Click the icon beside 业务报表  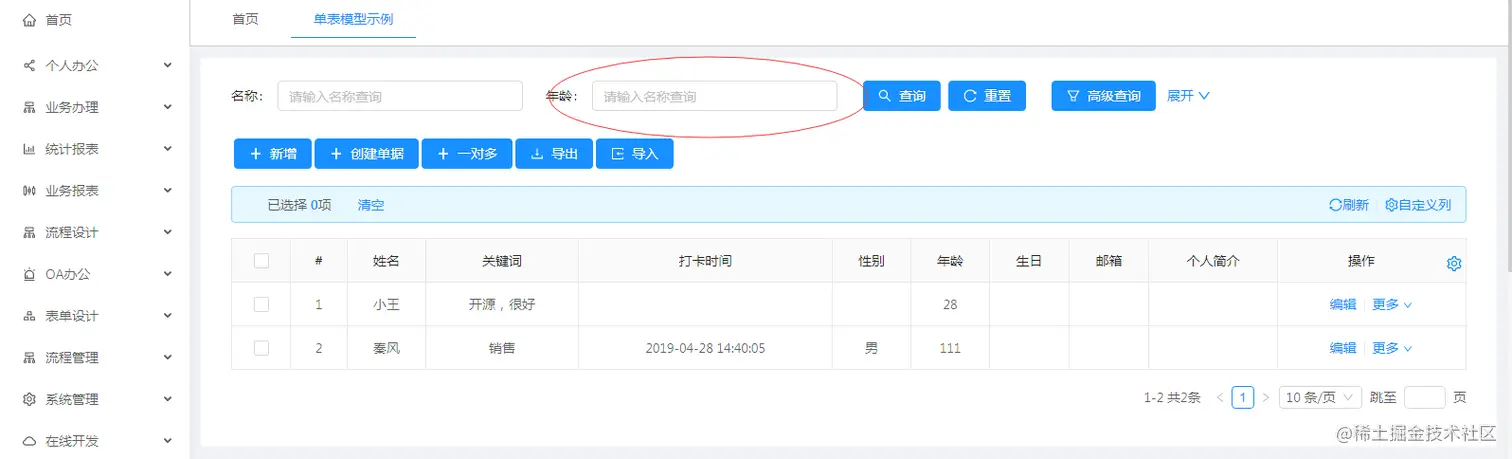29,191
